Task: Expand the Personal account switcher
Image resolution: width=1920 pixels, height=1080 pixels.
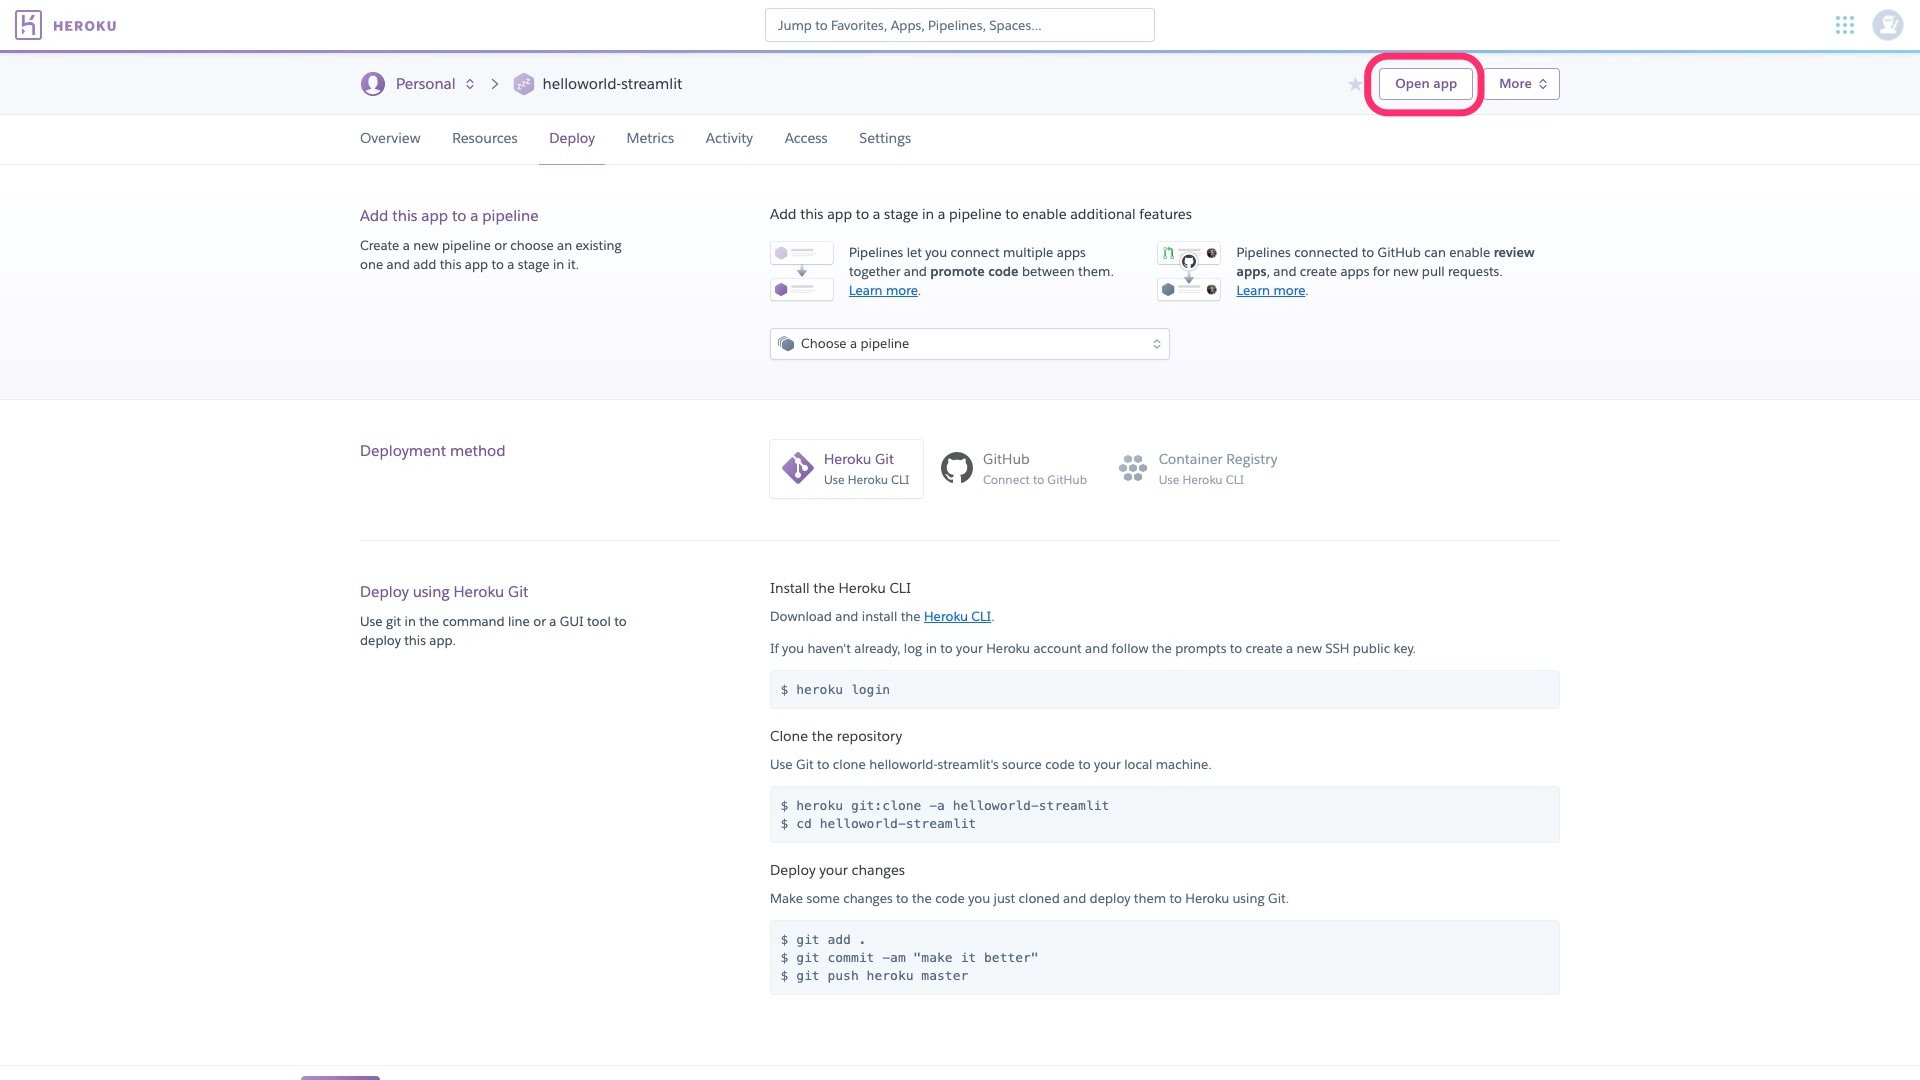Action: [x=434, y=84]
